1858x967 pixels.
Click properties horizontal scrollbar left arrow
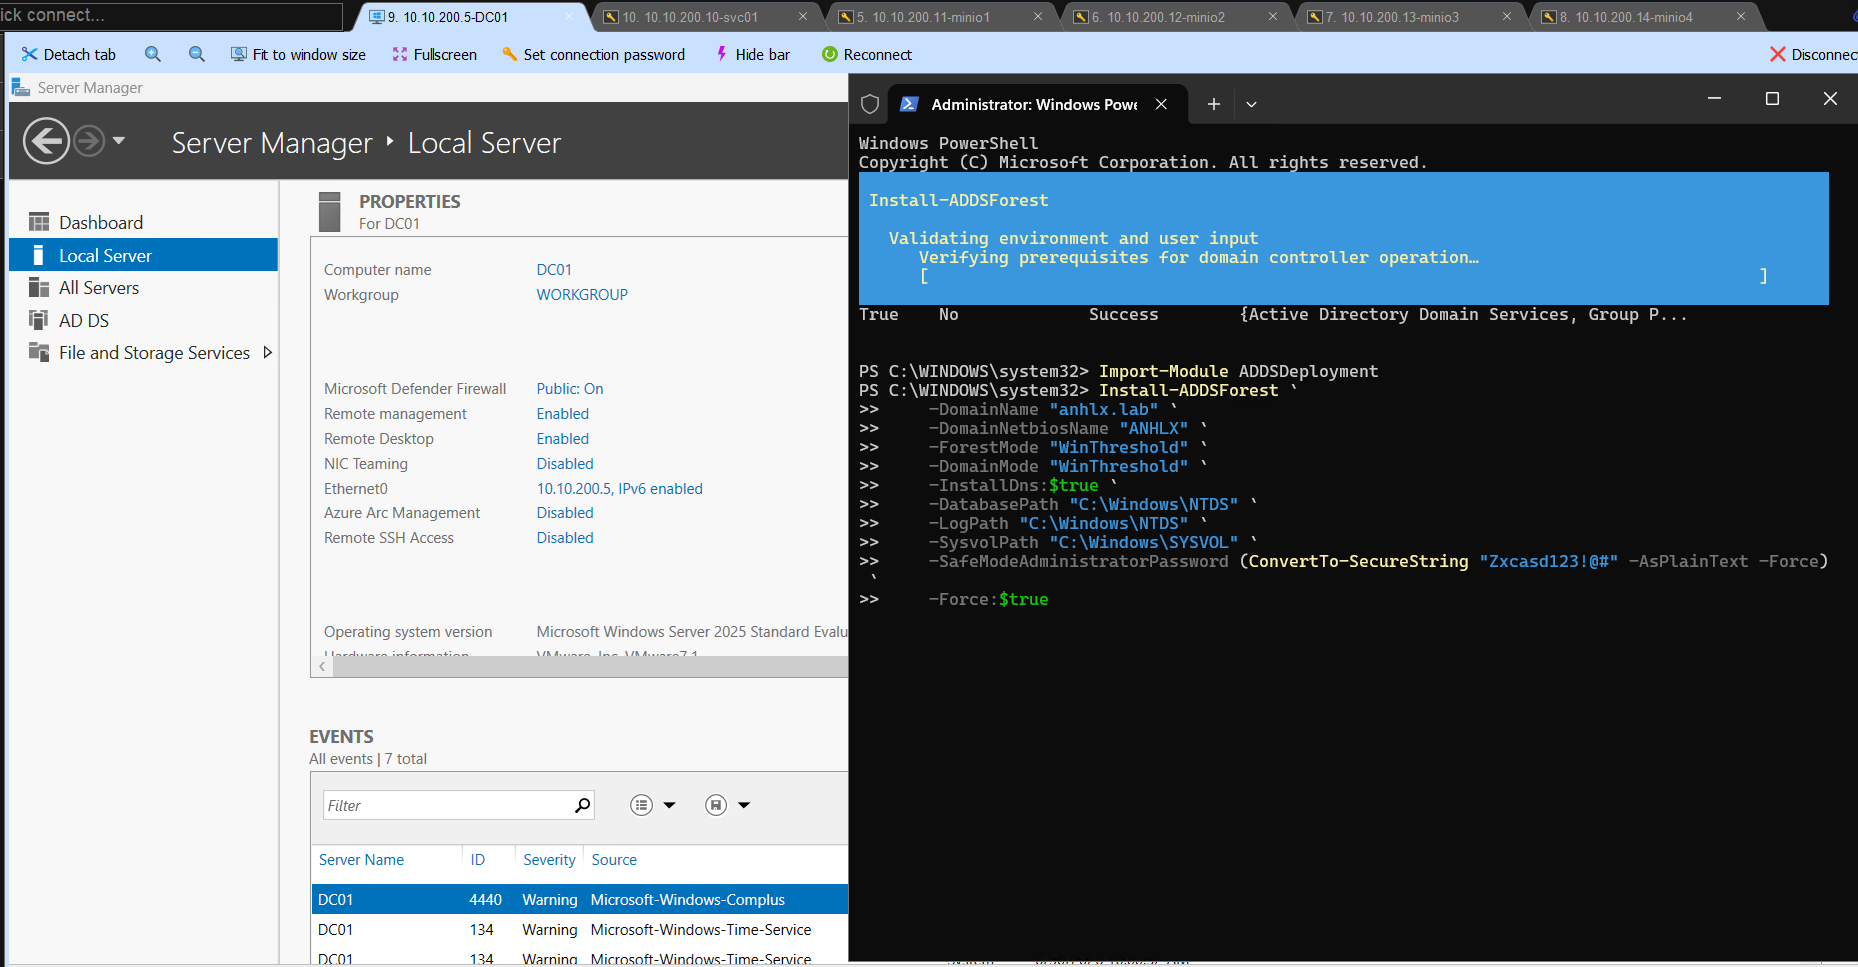pos(322,666)
